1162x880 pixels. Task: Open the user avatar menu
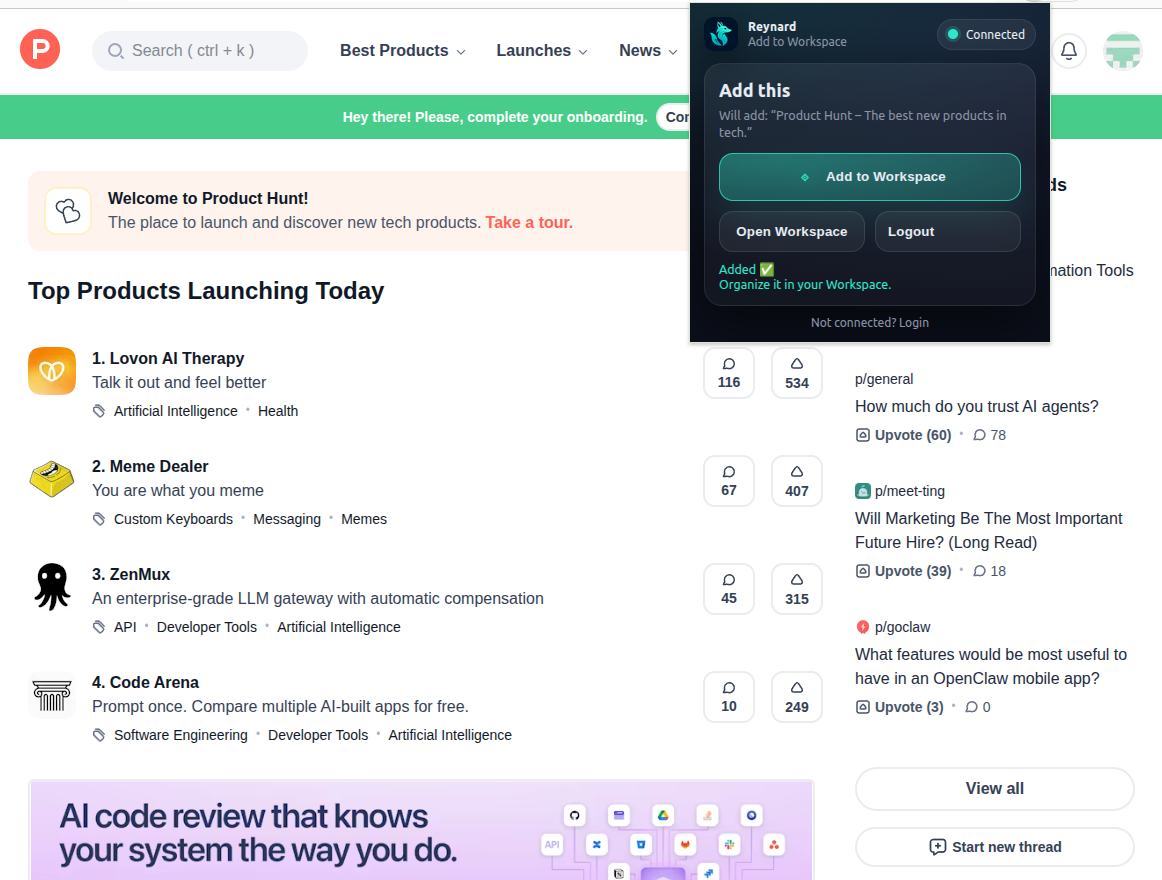[1122, 50]
